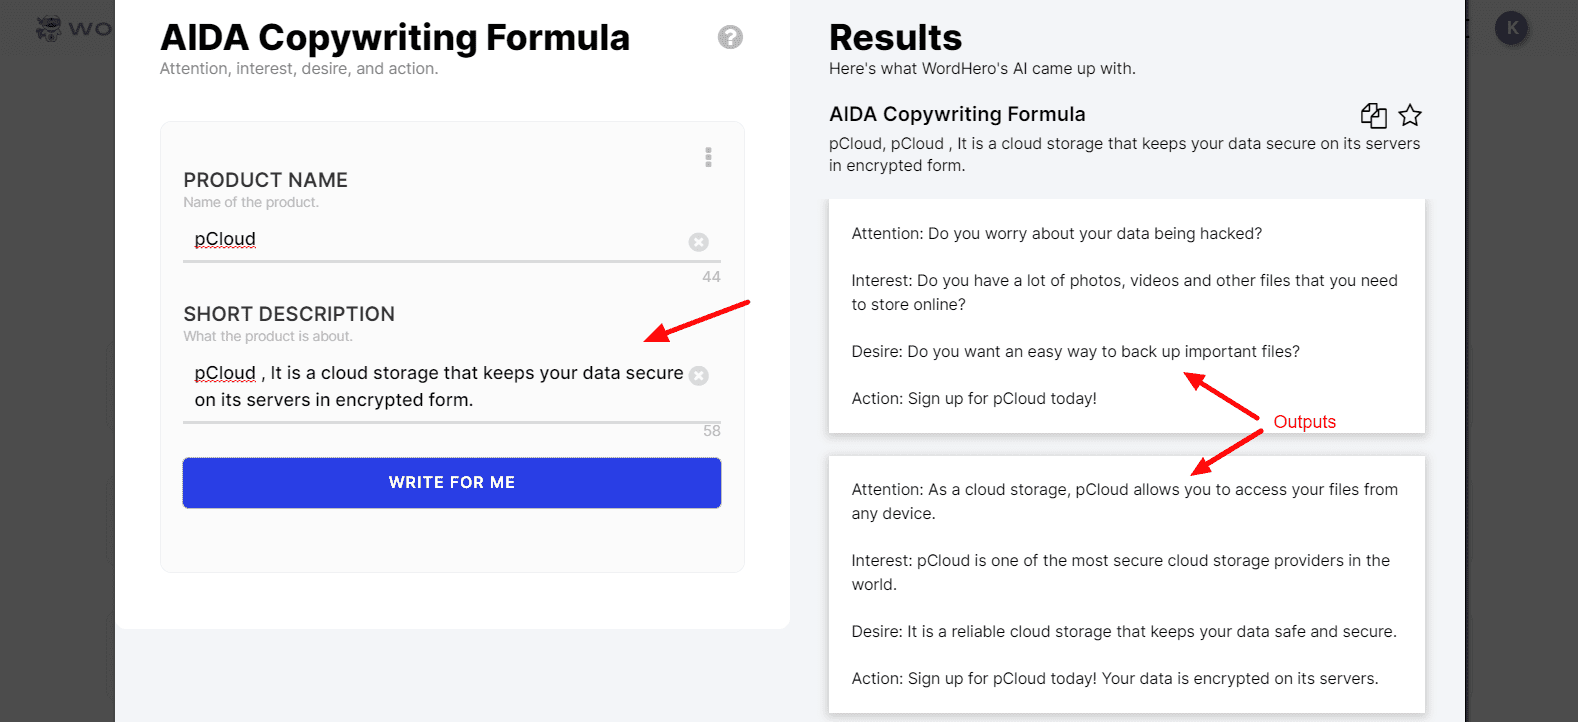The width and height of the screenshot is (1578, 722).
Task: Select the second result card about cloud storage
Action: coord(1126,584)
